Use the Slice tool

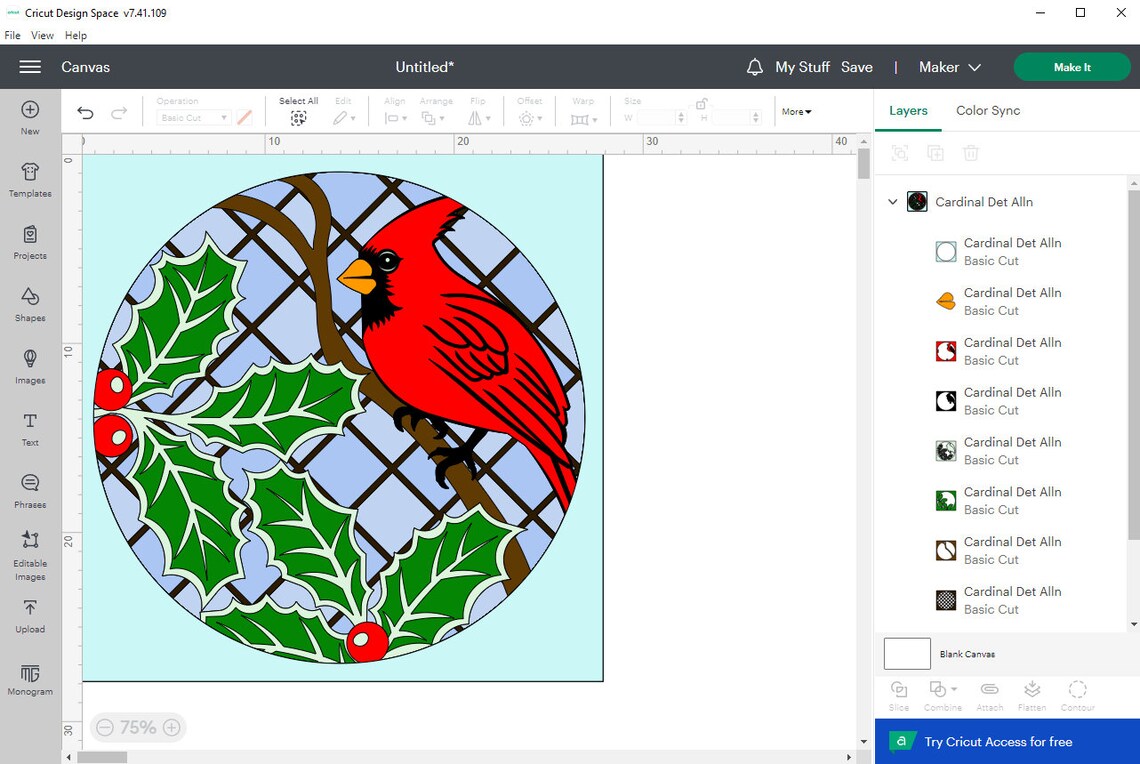coord(898,692)
